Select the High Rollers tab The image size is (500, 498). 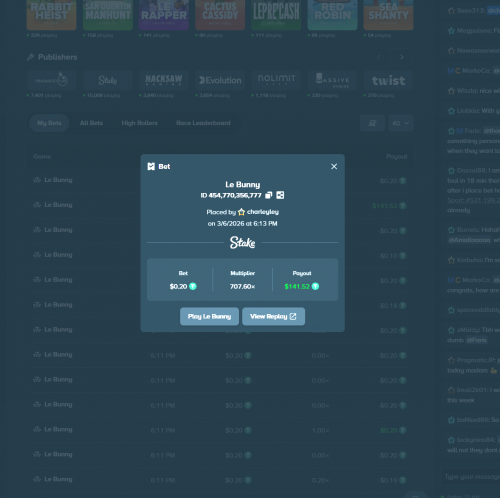pyautogui.click(x=139, y=123)
